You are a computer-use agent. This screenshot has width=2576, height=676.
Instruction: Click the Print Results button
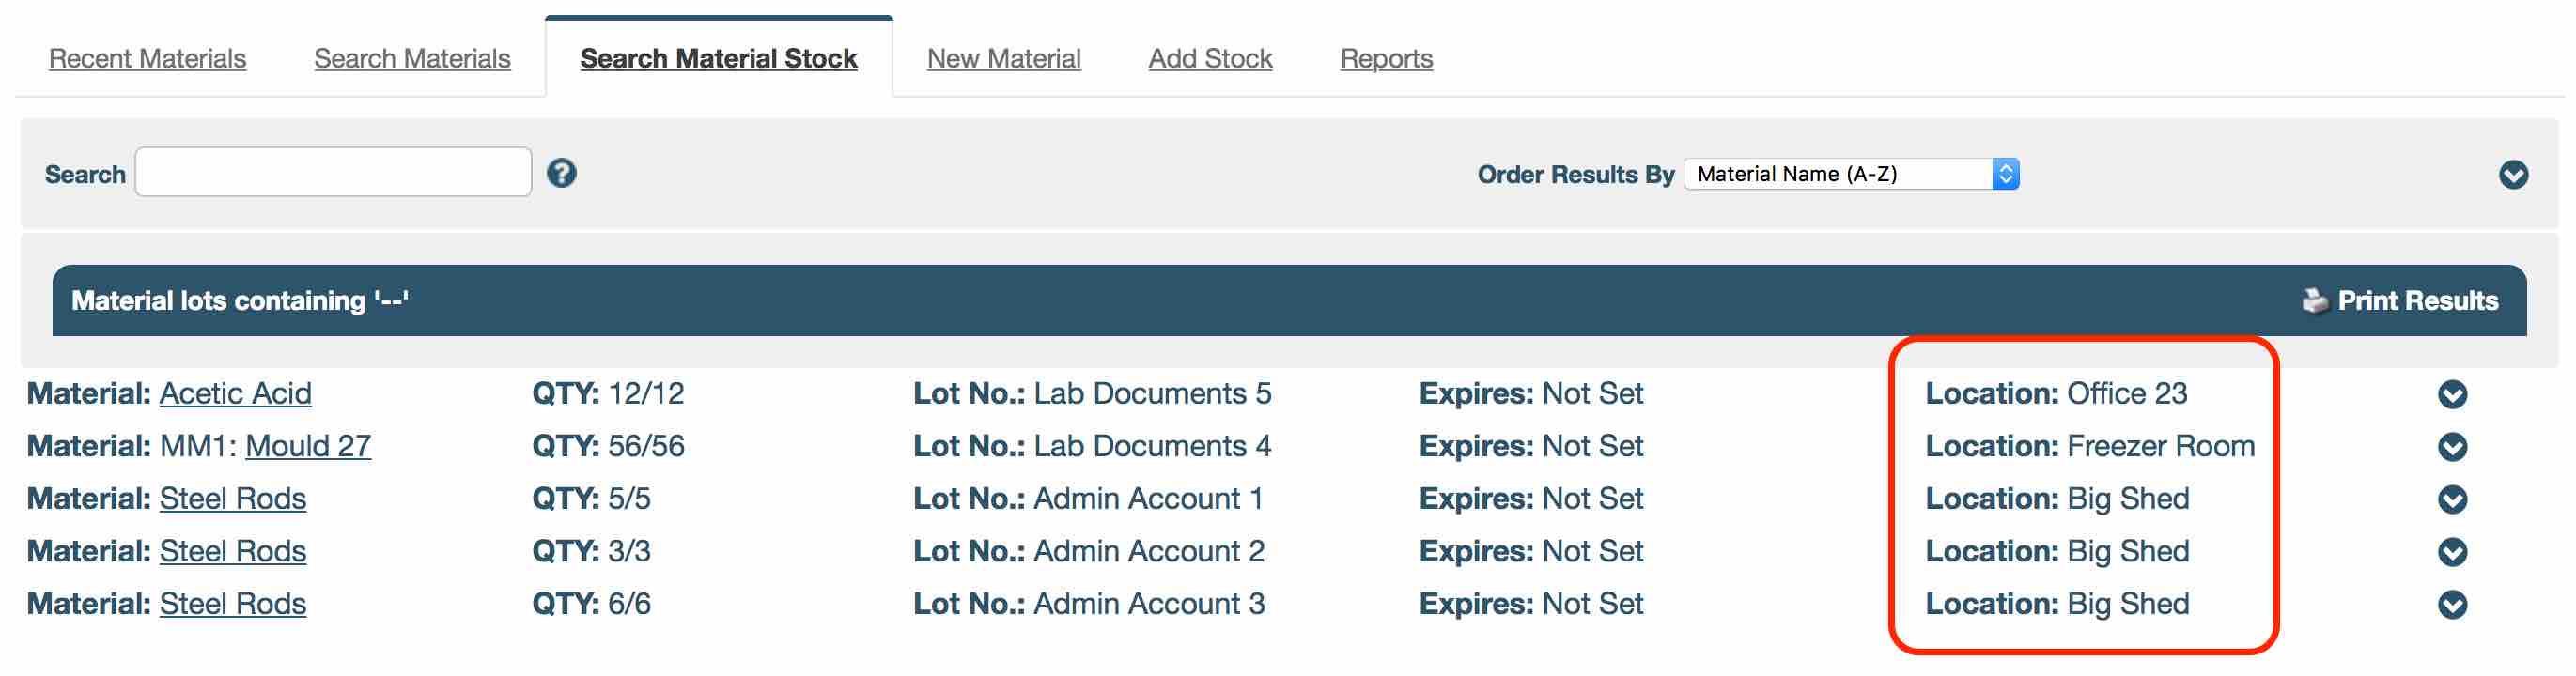coord(2417,301)
